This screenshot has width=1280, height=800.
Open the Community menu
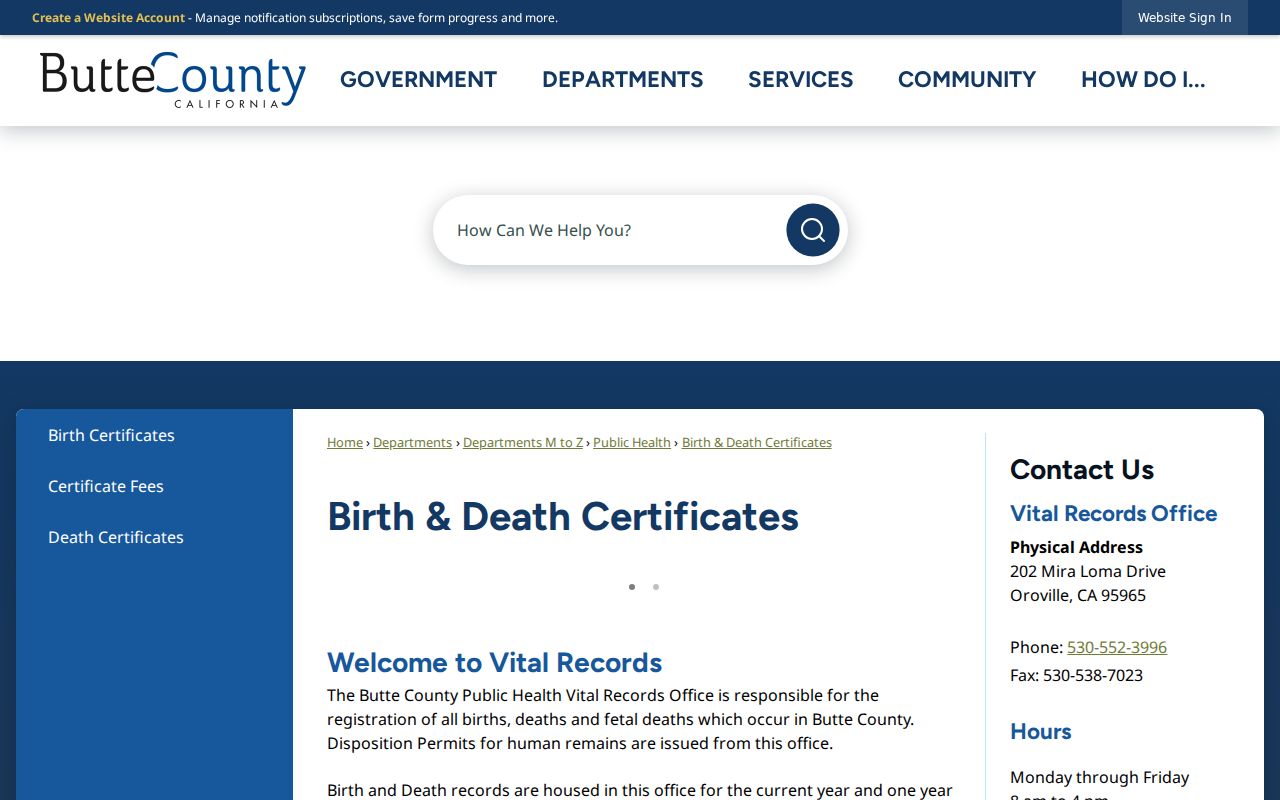tap(967, 80)
